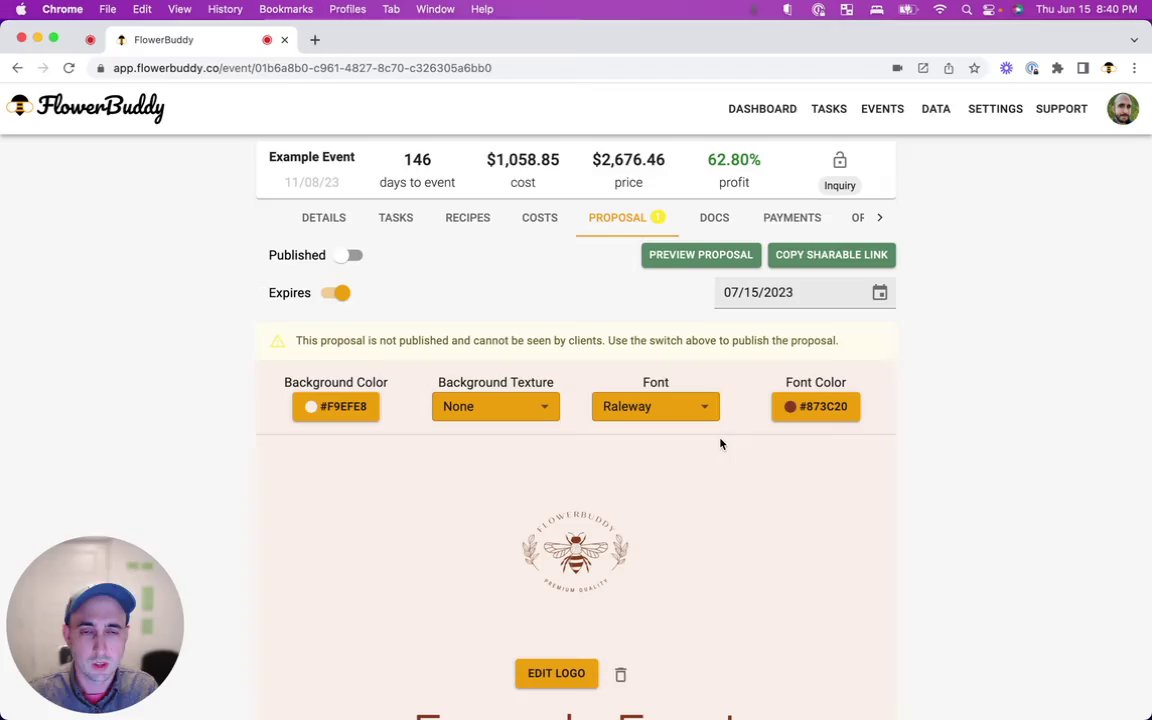
Task: Click the 62.80% profit value
Action: [x=734, y=159]
